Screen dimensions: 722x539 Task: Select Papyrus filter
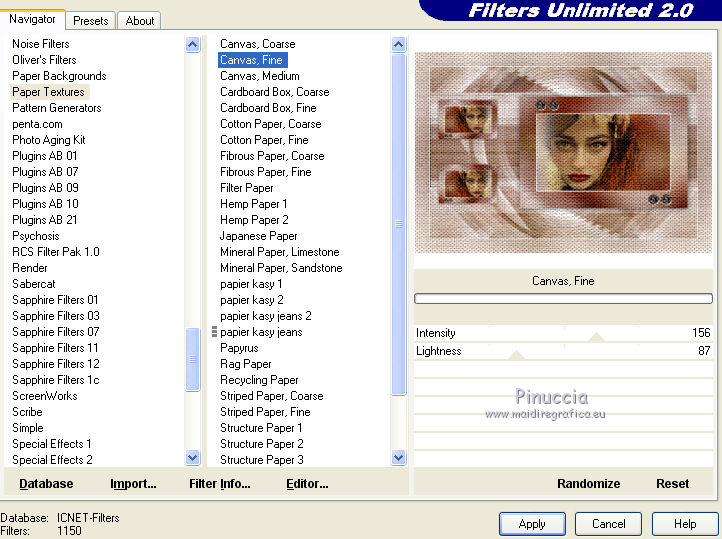(239, 348)
